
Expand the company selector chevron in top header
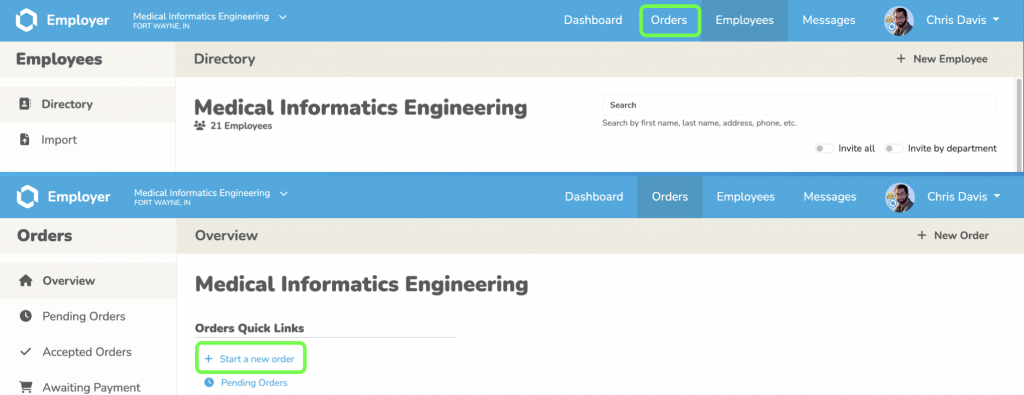tap(283, 17)
